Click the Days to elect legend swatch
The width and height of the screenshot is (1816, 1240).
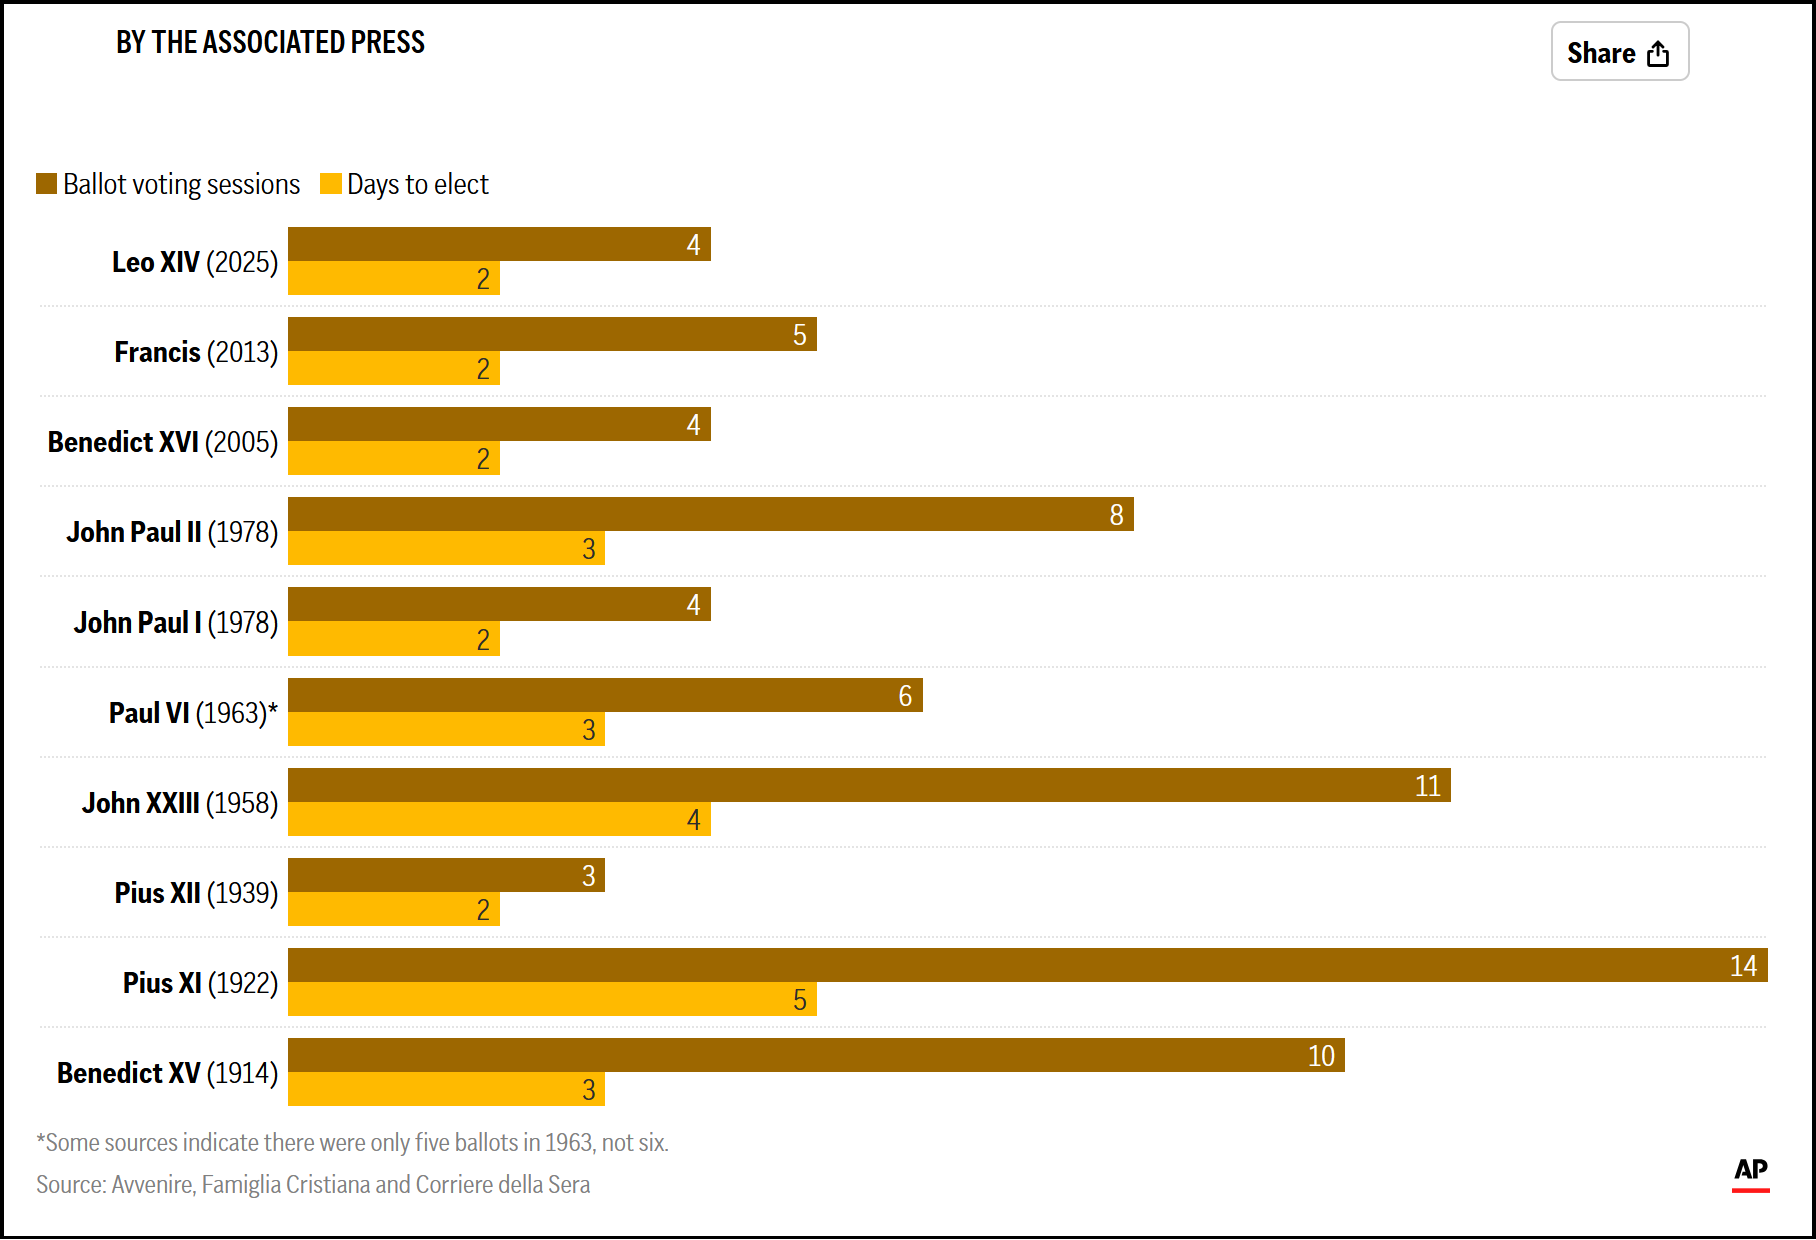pyautogui.click(x=330, y=184)
